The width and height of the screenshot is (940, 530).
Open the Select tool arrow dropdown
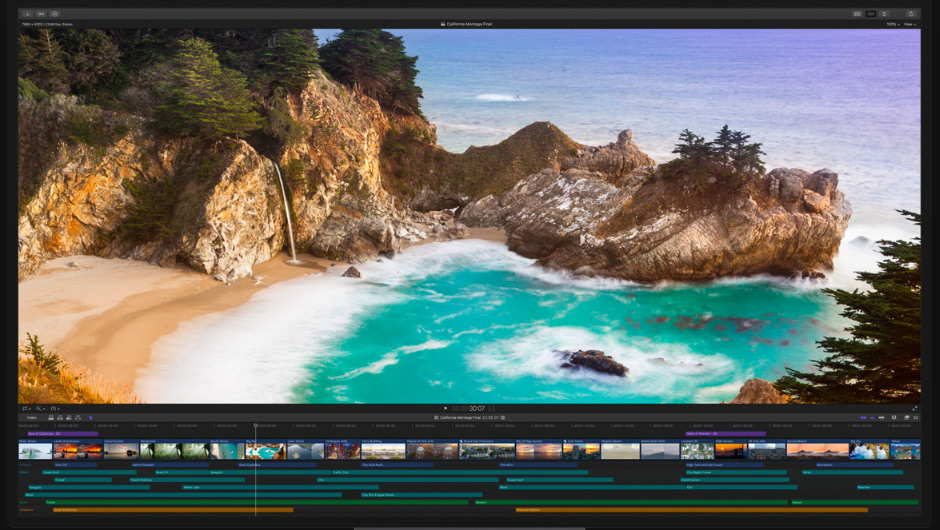[x=91, y=417]
